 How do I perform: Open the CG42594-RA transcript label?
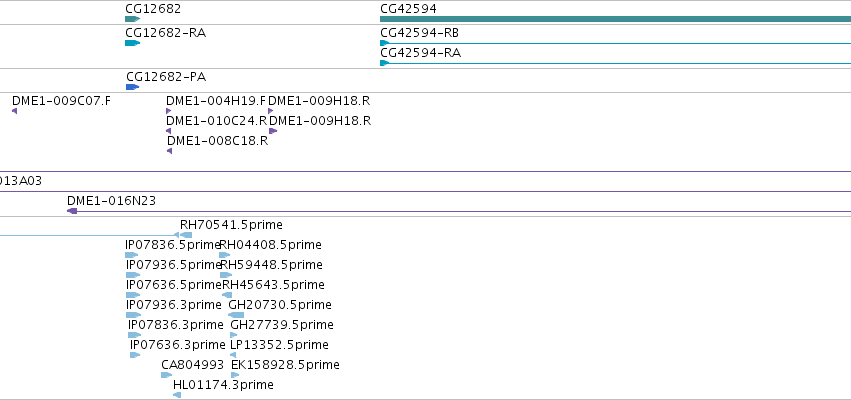coord(421,53)
